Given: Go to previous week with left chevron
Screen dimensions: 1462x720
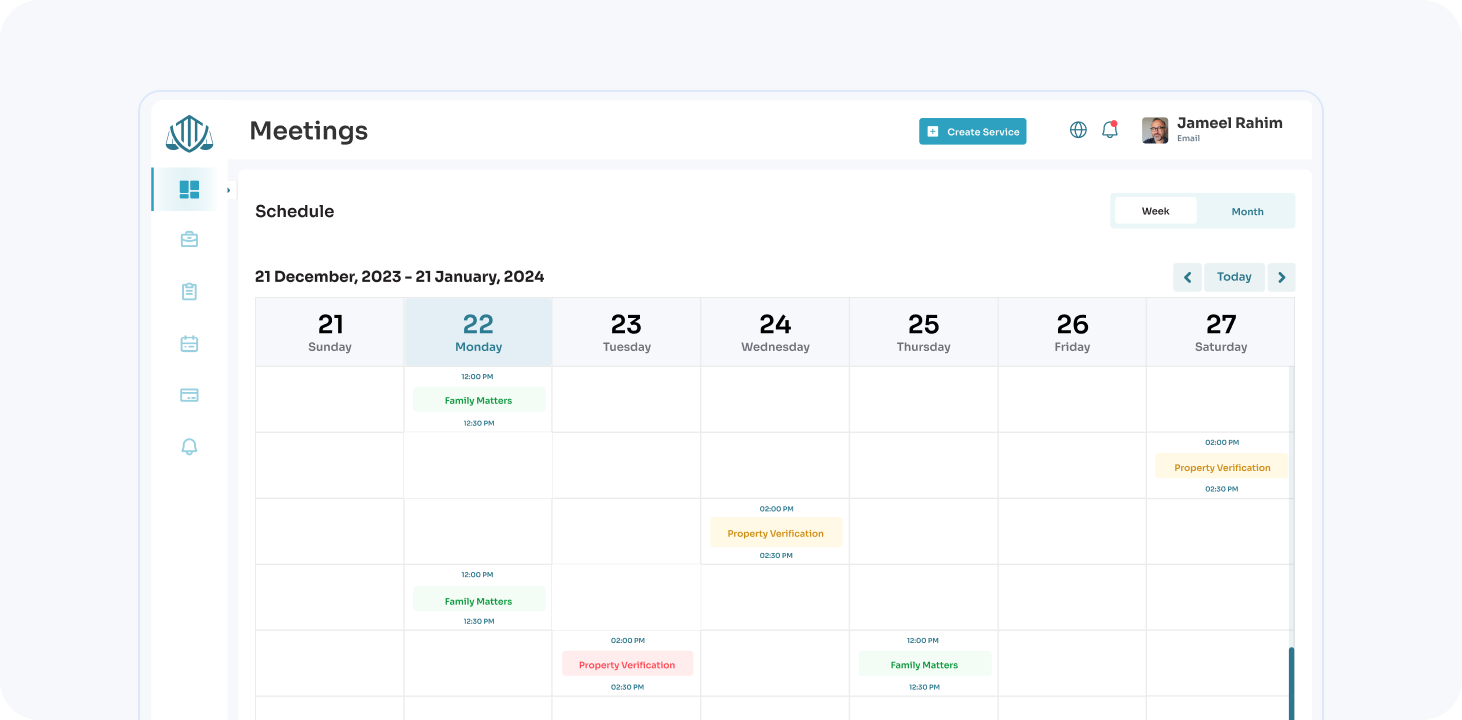Looking at the screenshot, I should pos(1187,277).
